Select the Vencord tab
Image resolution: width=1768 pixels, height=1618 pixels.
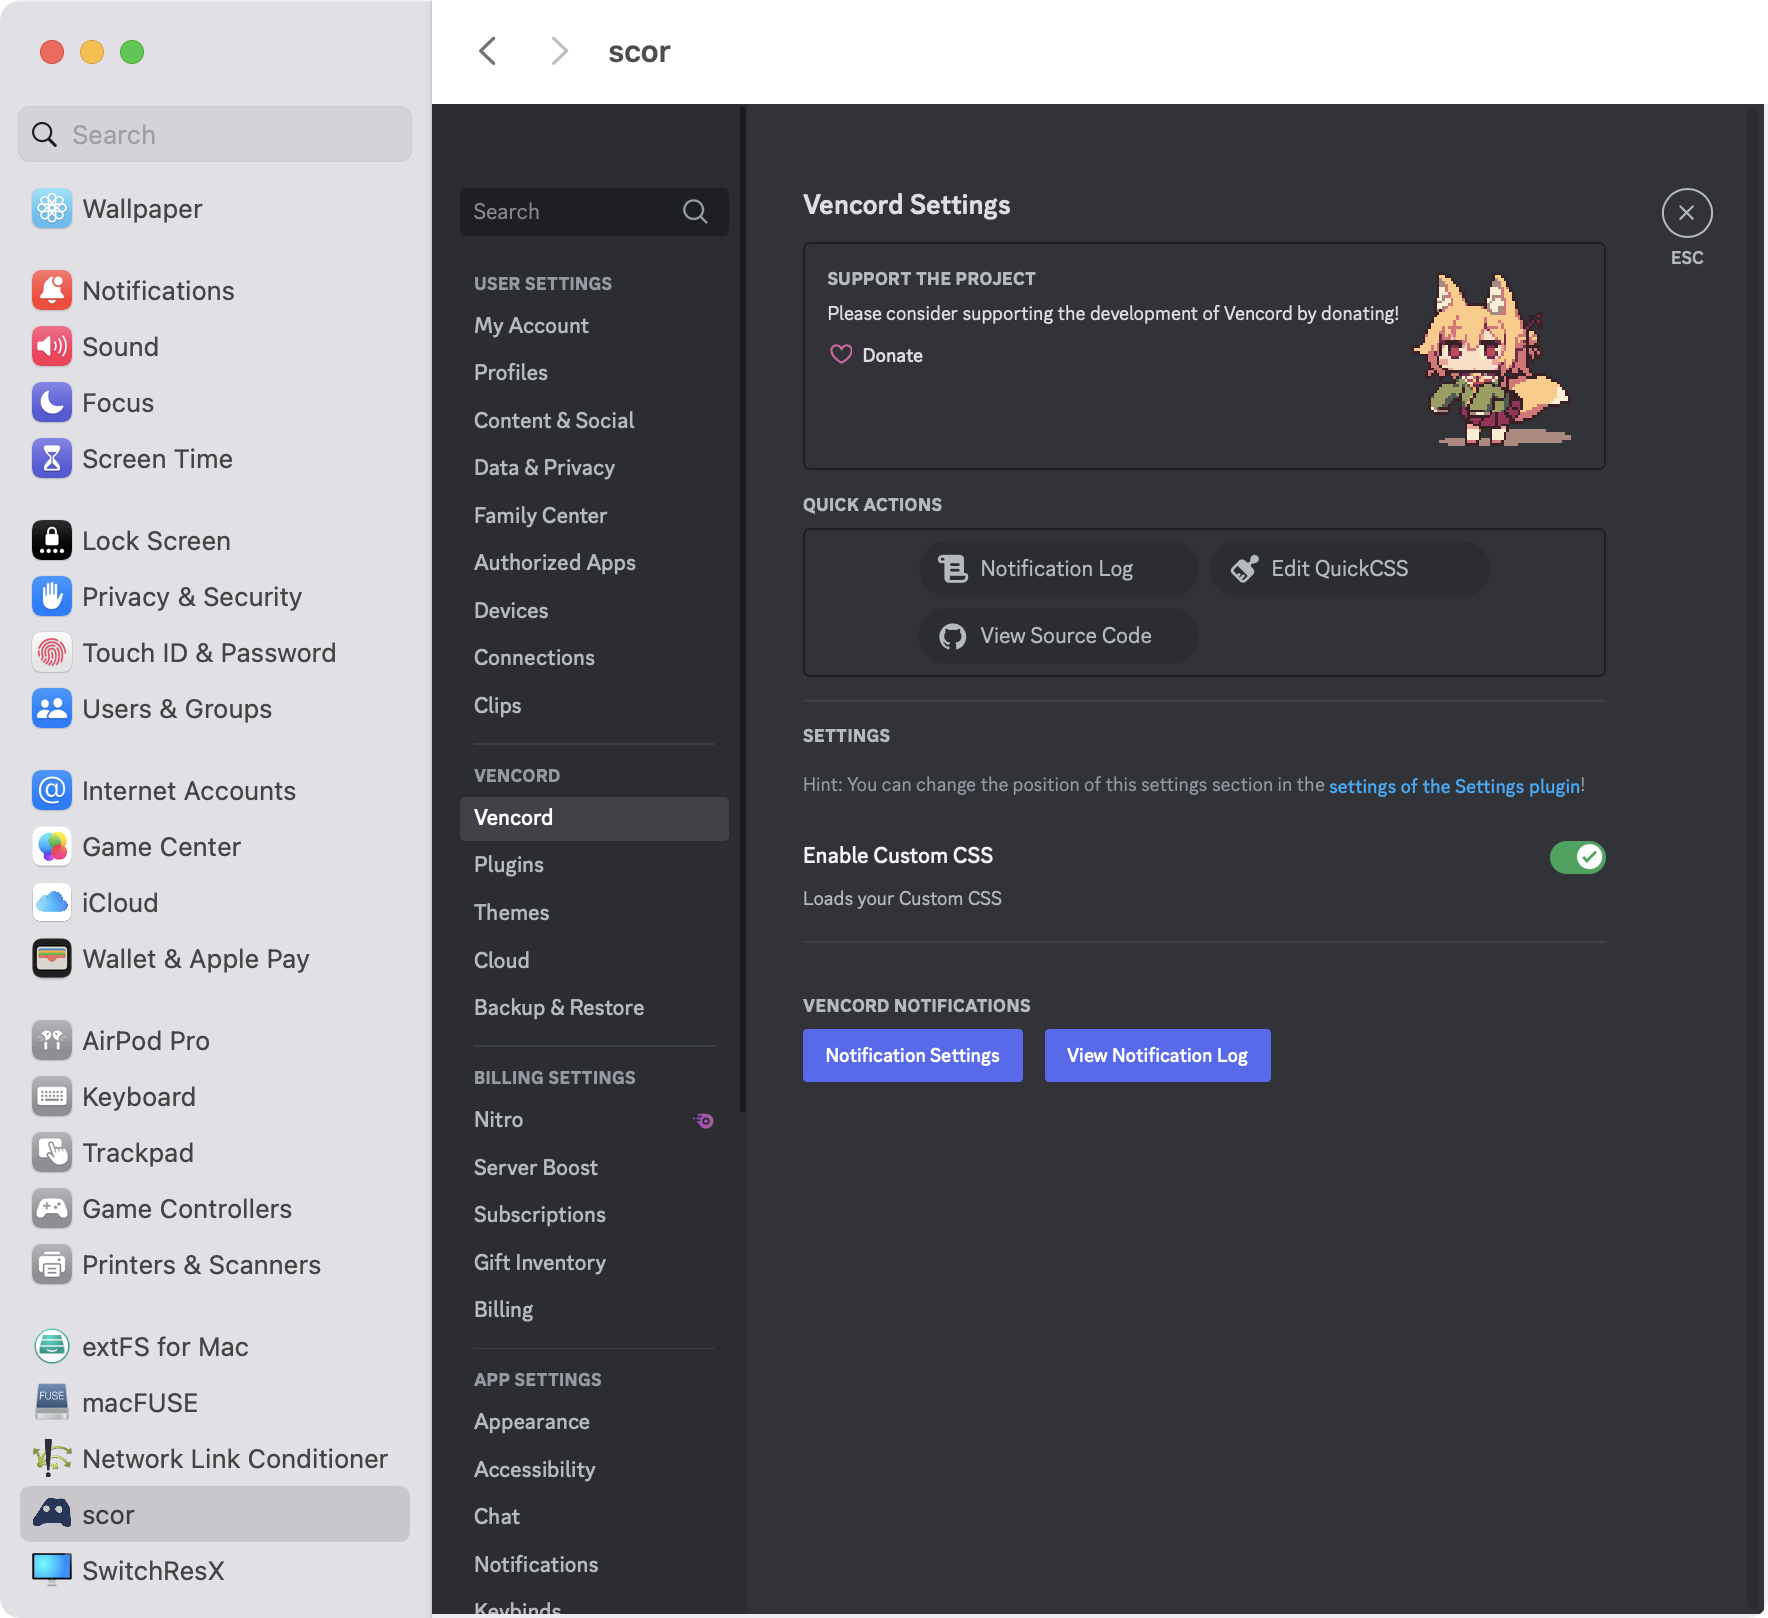594,818
